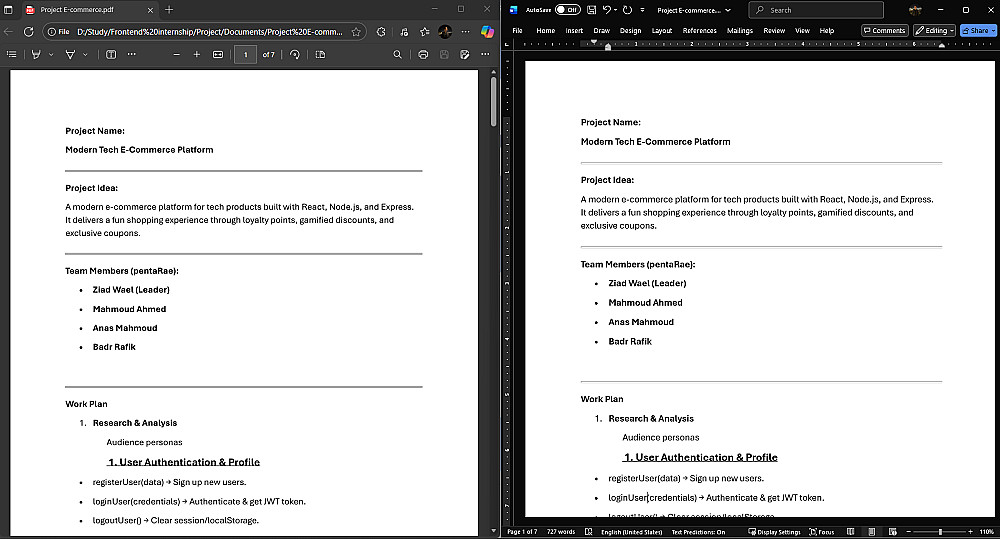Add text to the PDF
The width and height of the screenshot is (1000, 539).
(x=111, y=55)
